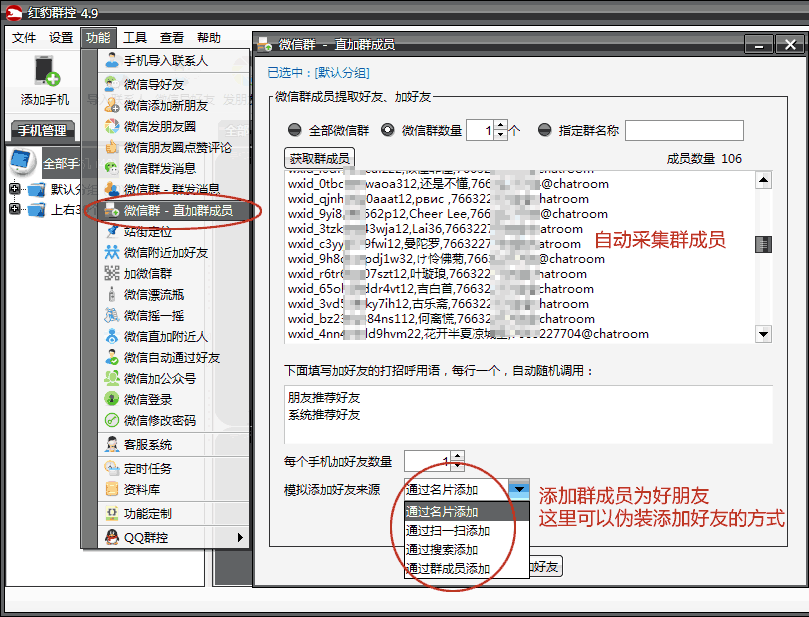Image resolution: width=809 pixels, height=617 pixels.
Task: Select the 全部微信群 radio button
Action: (x=295, y=130)
